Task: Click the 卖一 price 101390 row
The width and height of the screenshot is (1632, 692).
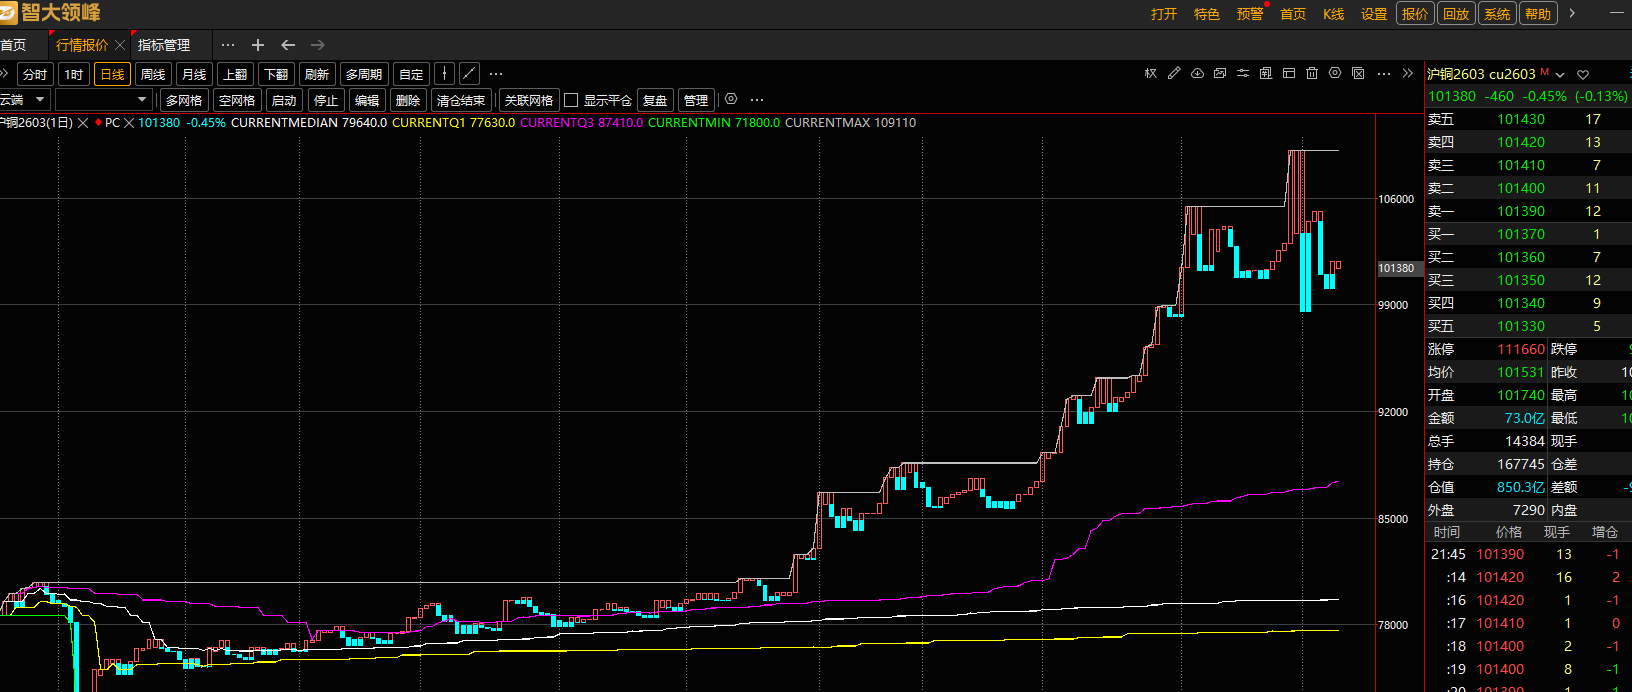Action: click(1520, 211)
